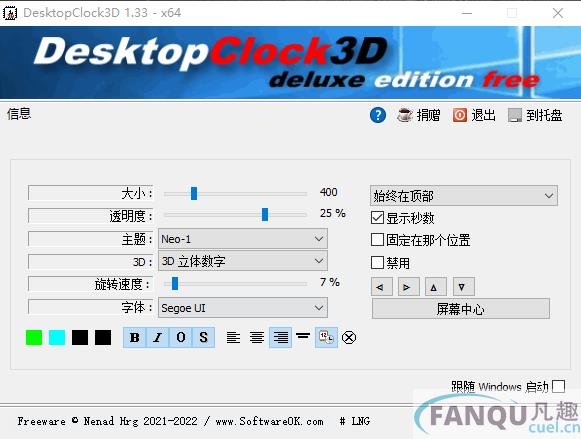Click the blue question mark help icon
Viewport: 581px width, 439px height.
[378, 115]
